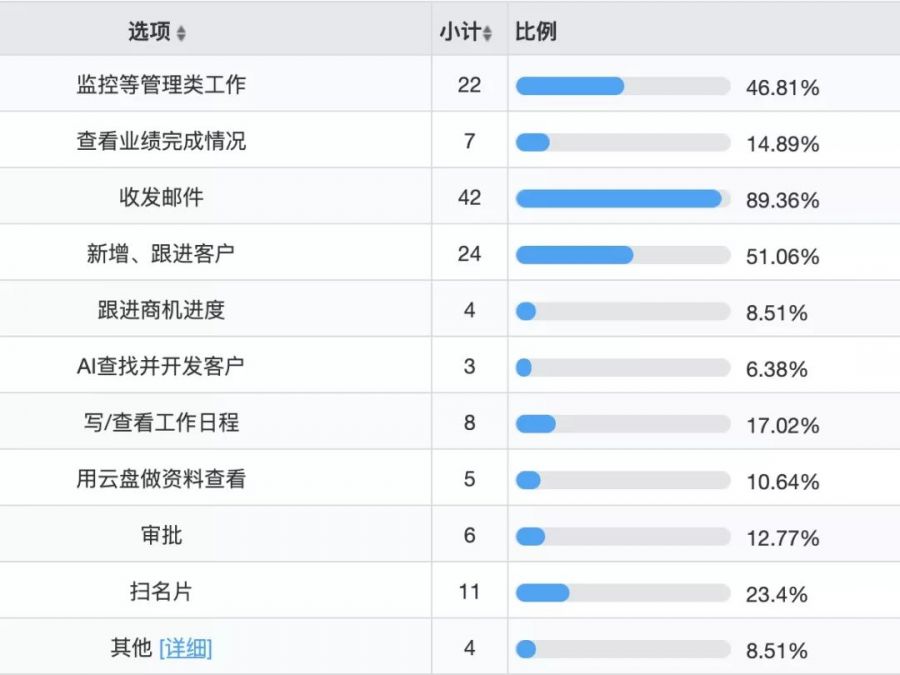Click the 审批 option label
Viewport: 900px width, 675px height.
tap(161, 535)
